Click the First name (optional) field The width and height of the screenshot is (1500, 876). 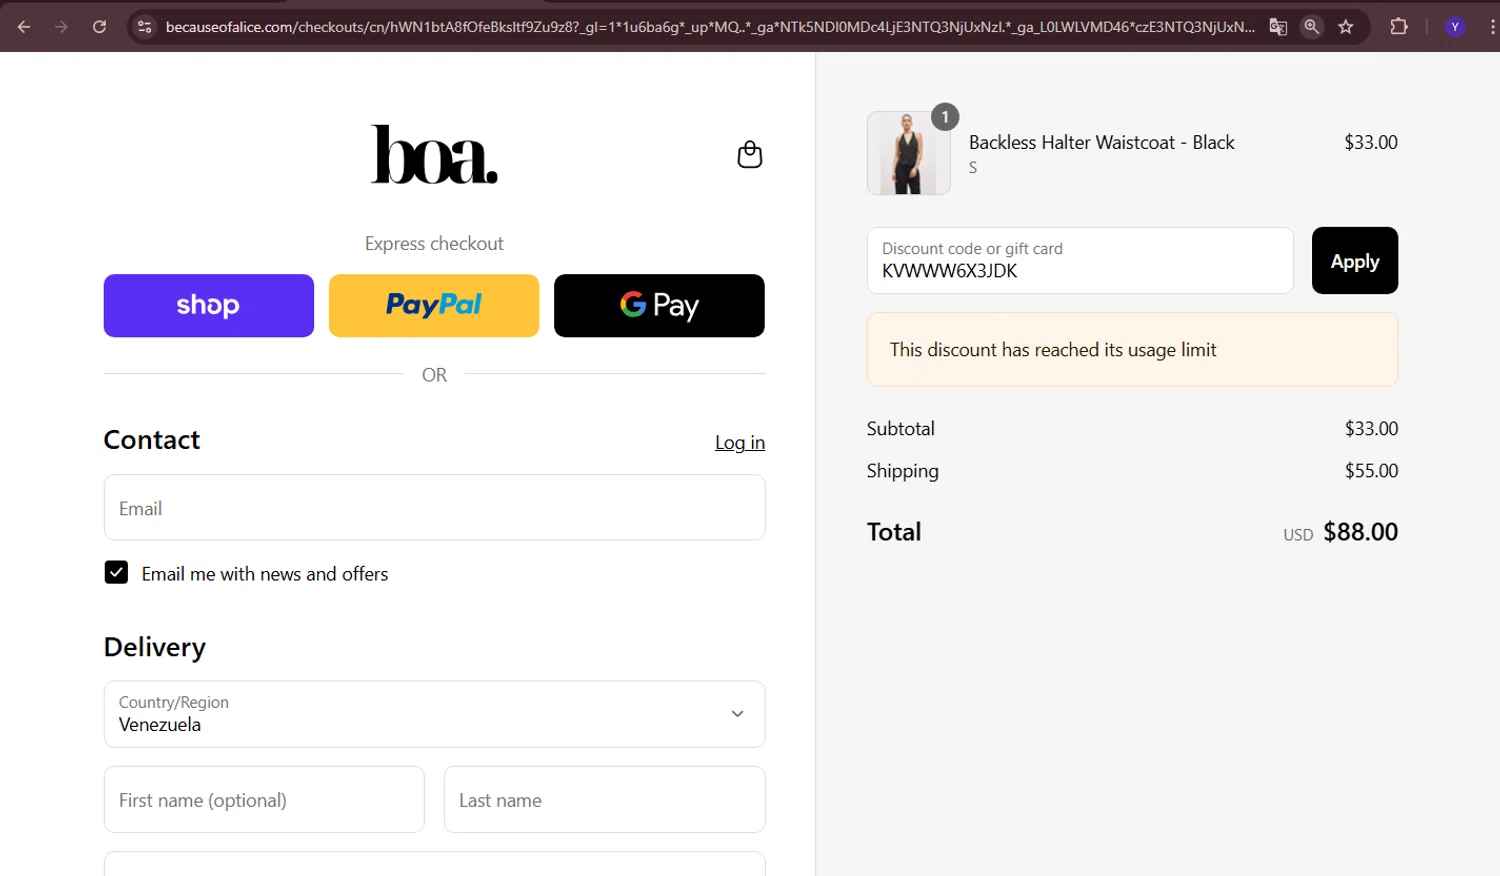coord(264,800)
